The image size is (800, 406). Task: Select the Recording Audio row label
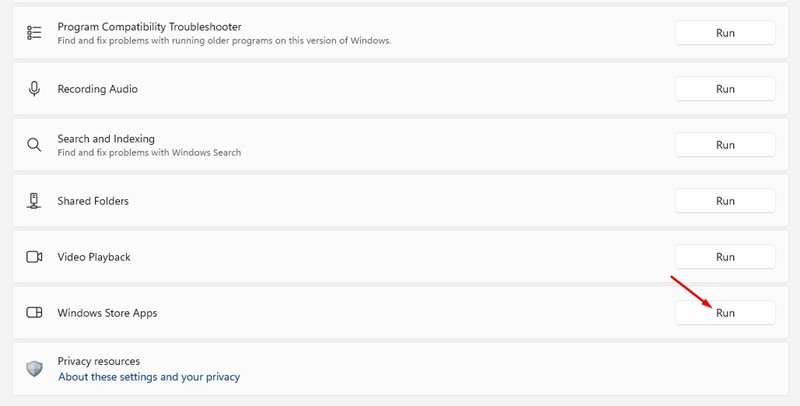coord(97,89)
